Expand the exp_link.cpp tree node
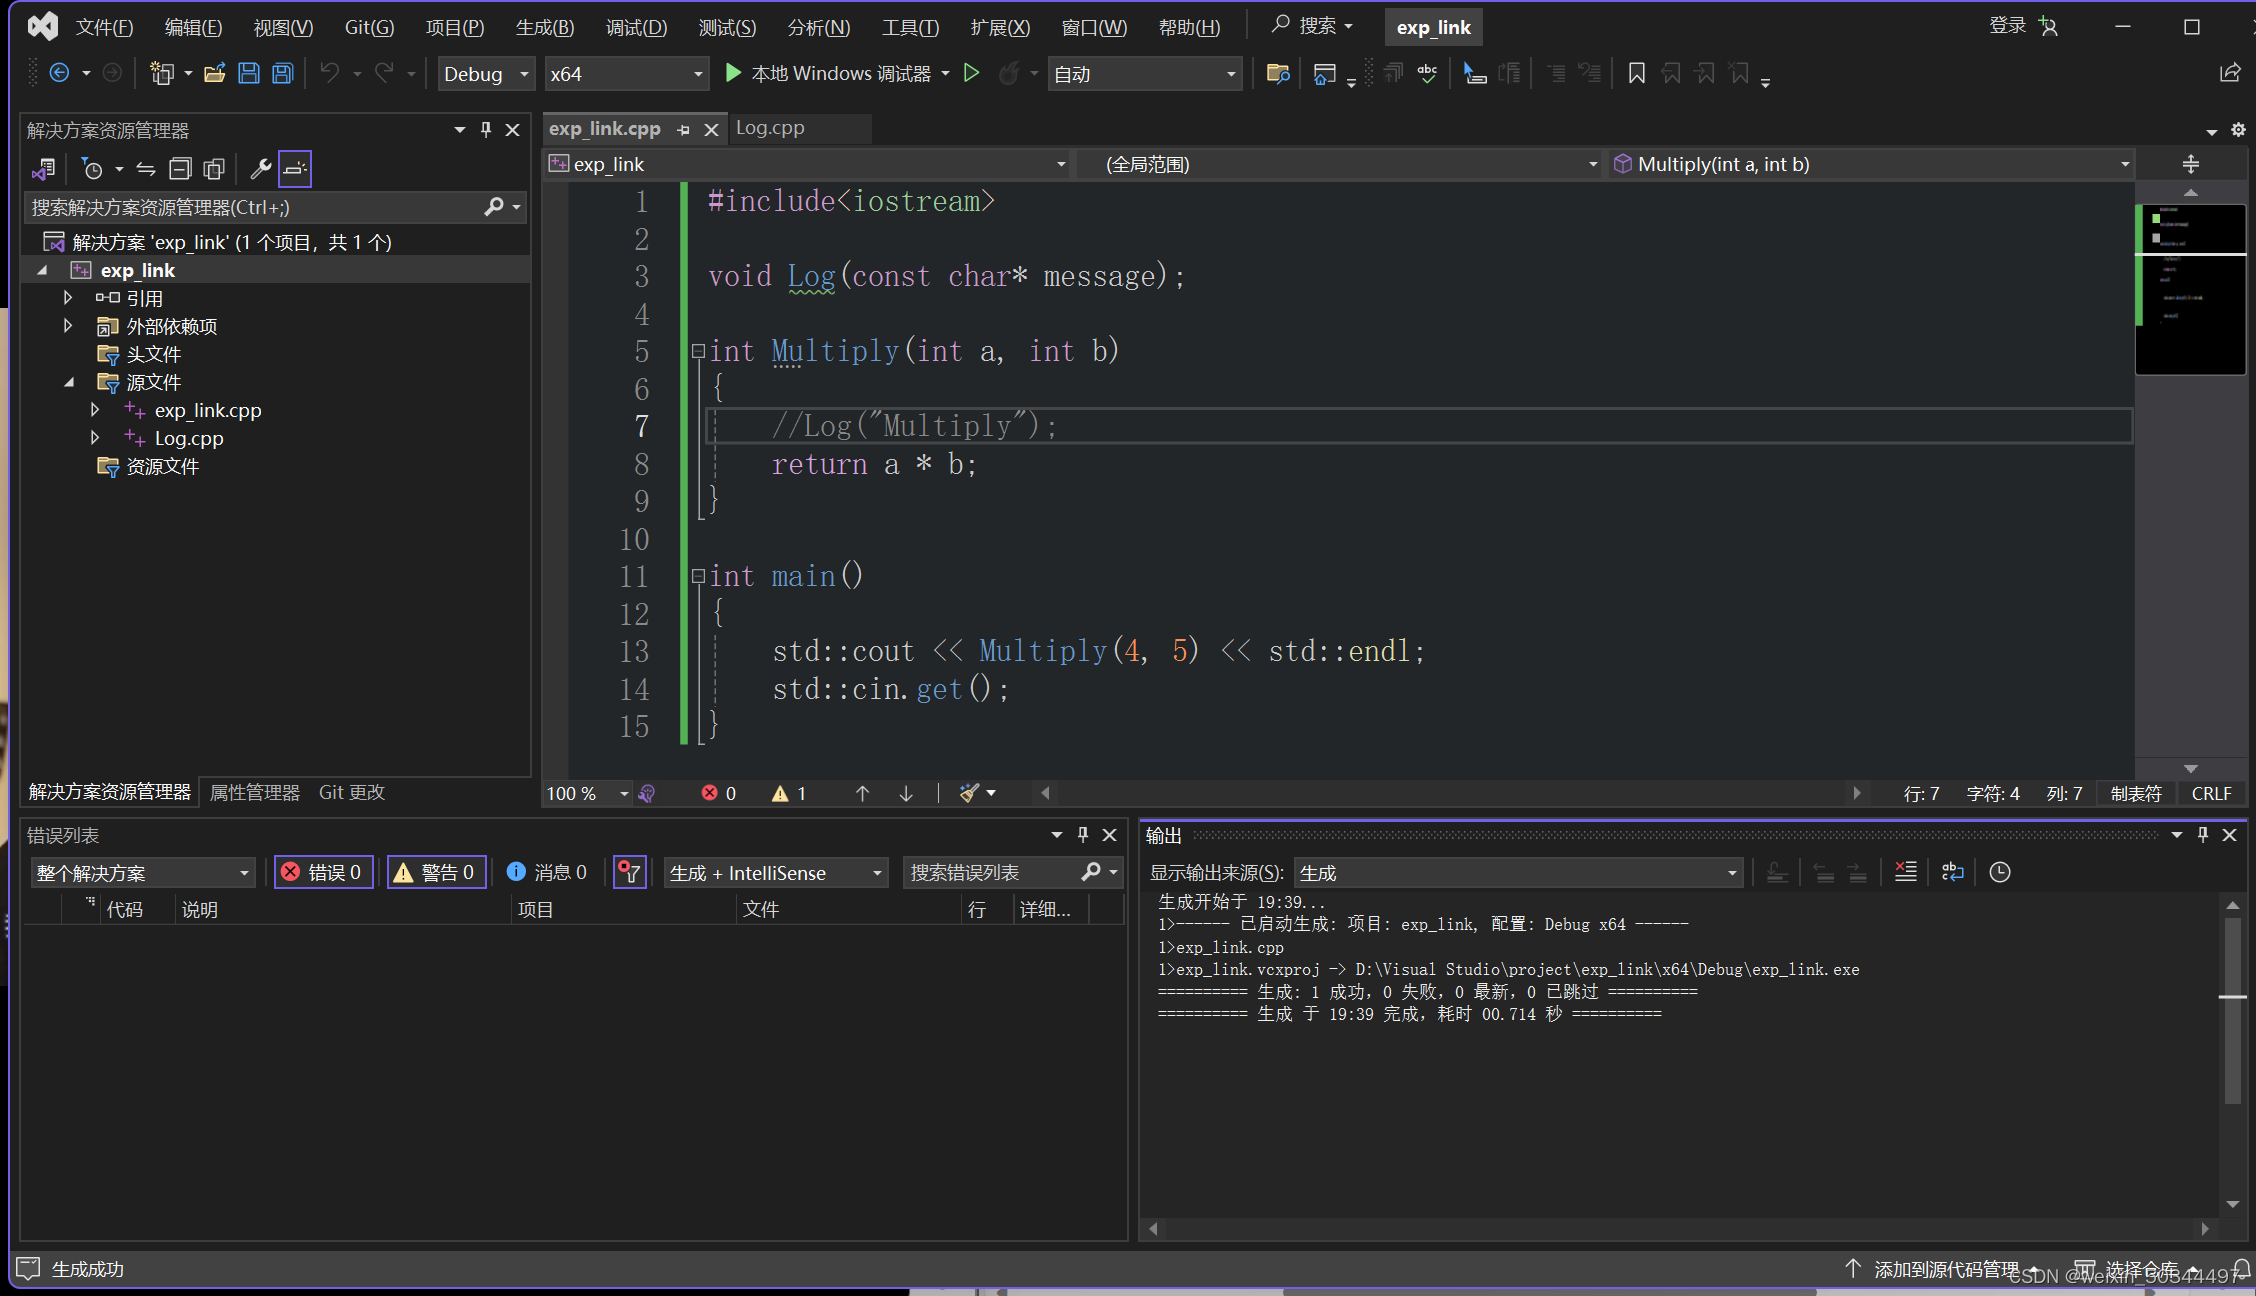This screenshot has height=1296, width=2256. [x=95, y=410]
